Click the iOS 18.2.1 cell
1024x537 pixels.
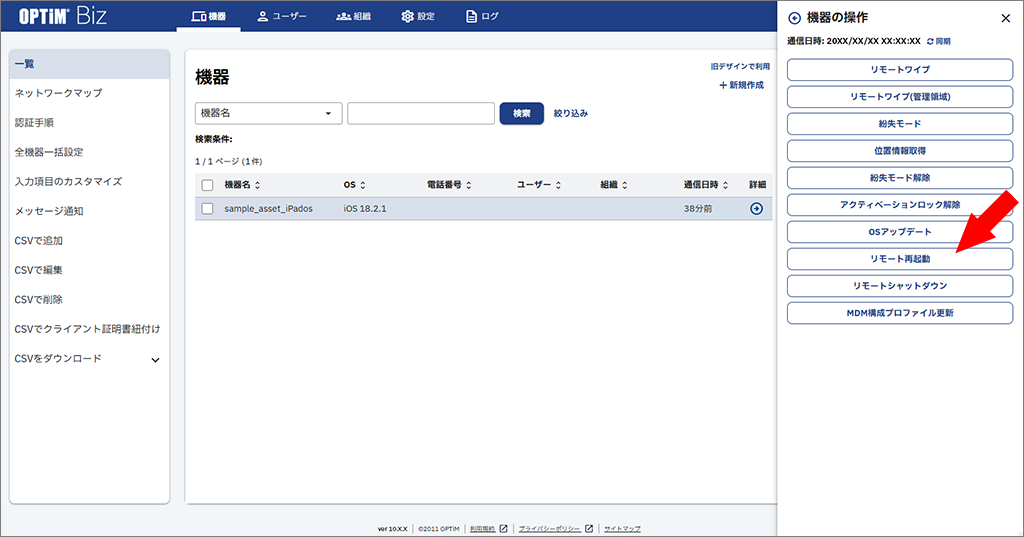point(365,208)
